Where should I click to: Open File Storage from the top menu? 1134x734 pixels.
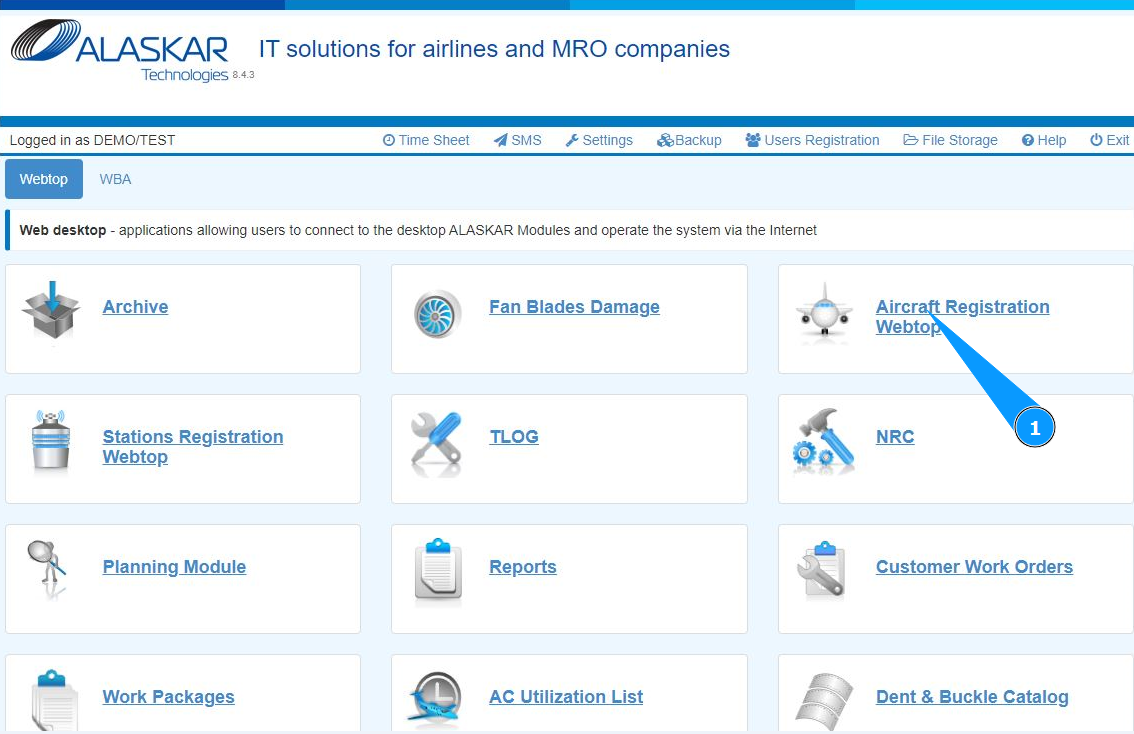(950, 140)
